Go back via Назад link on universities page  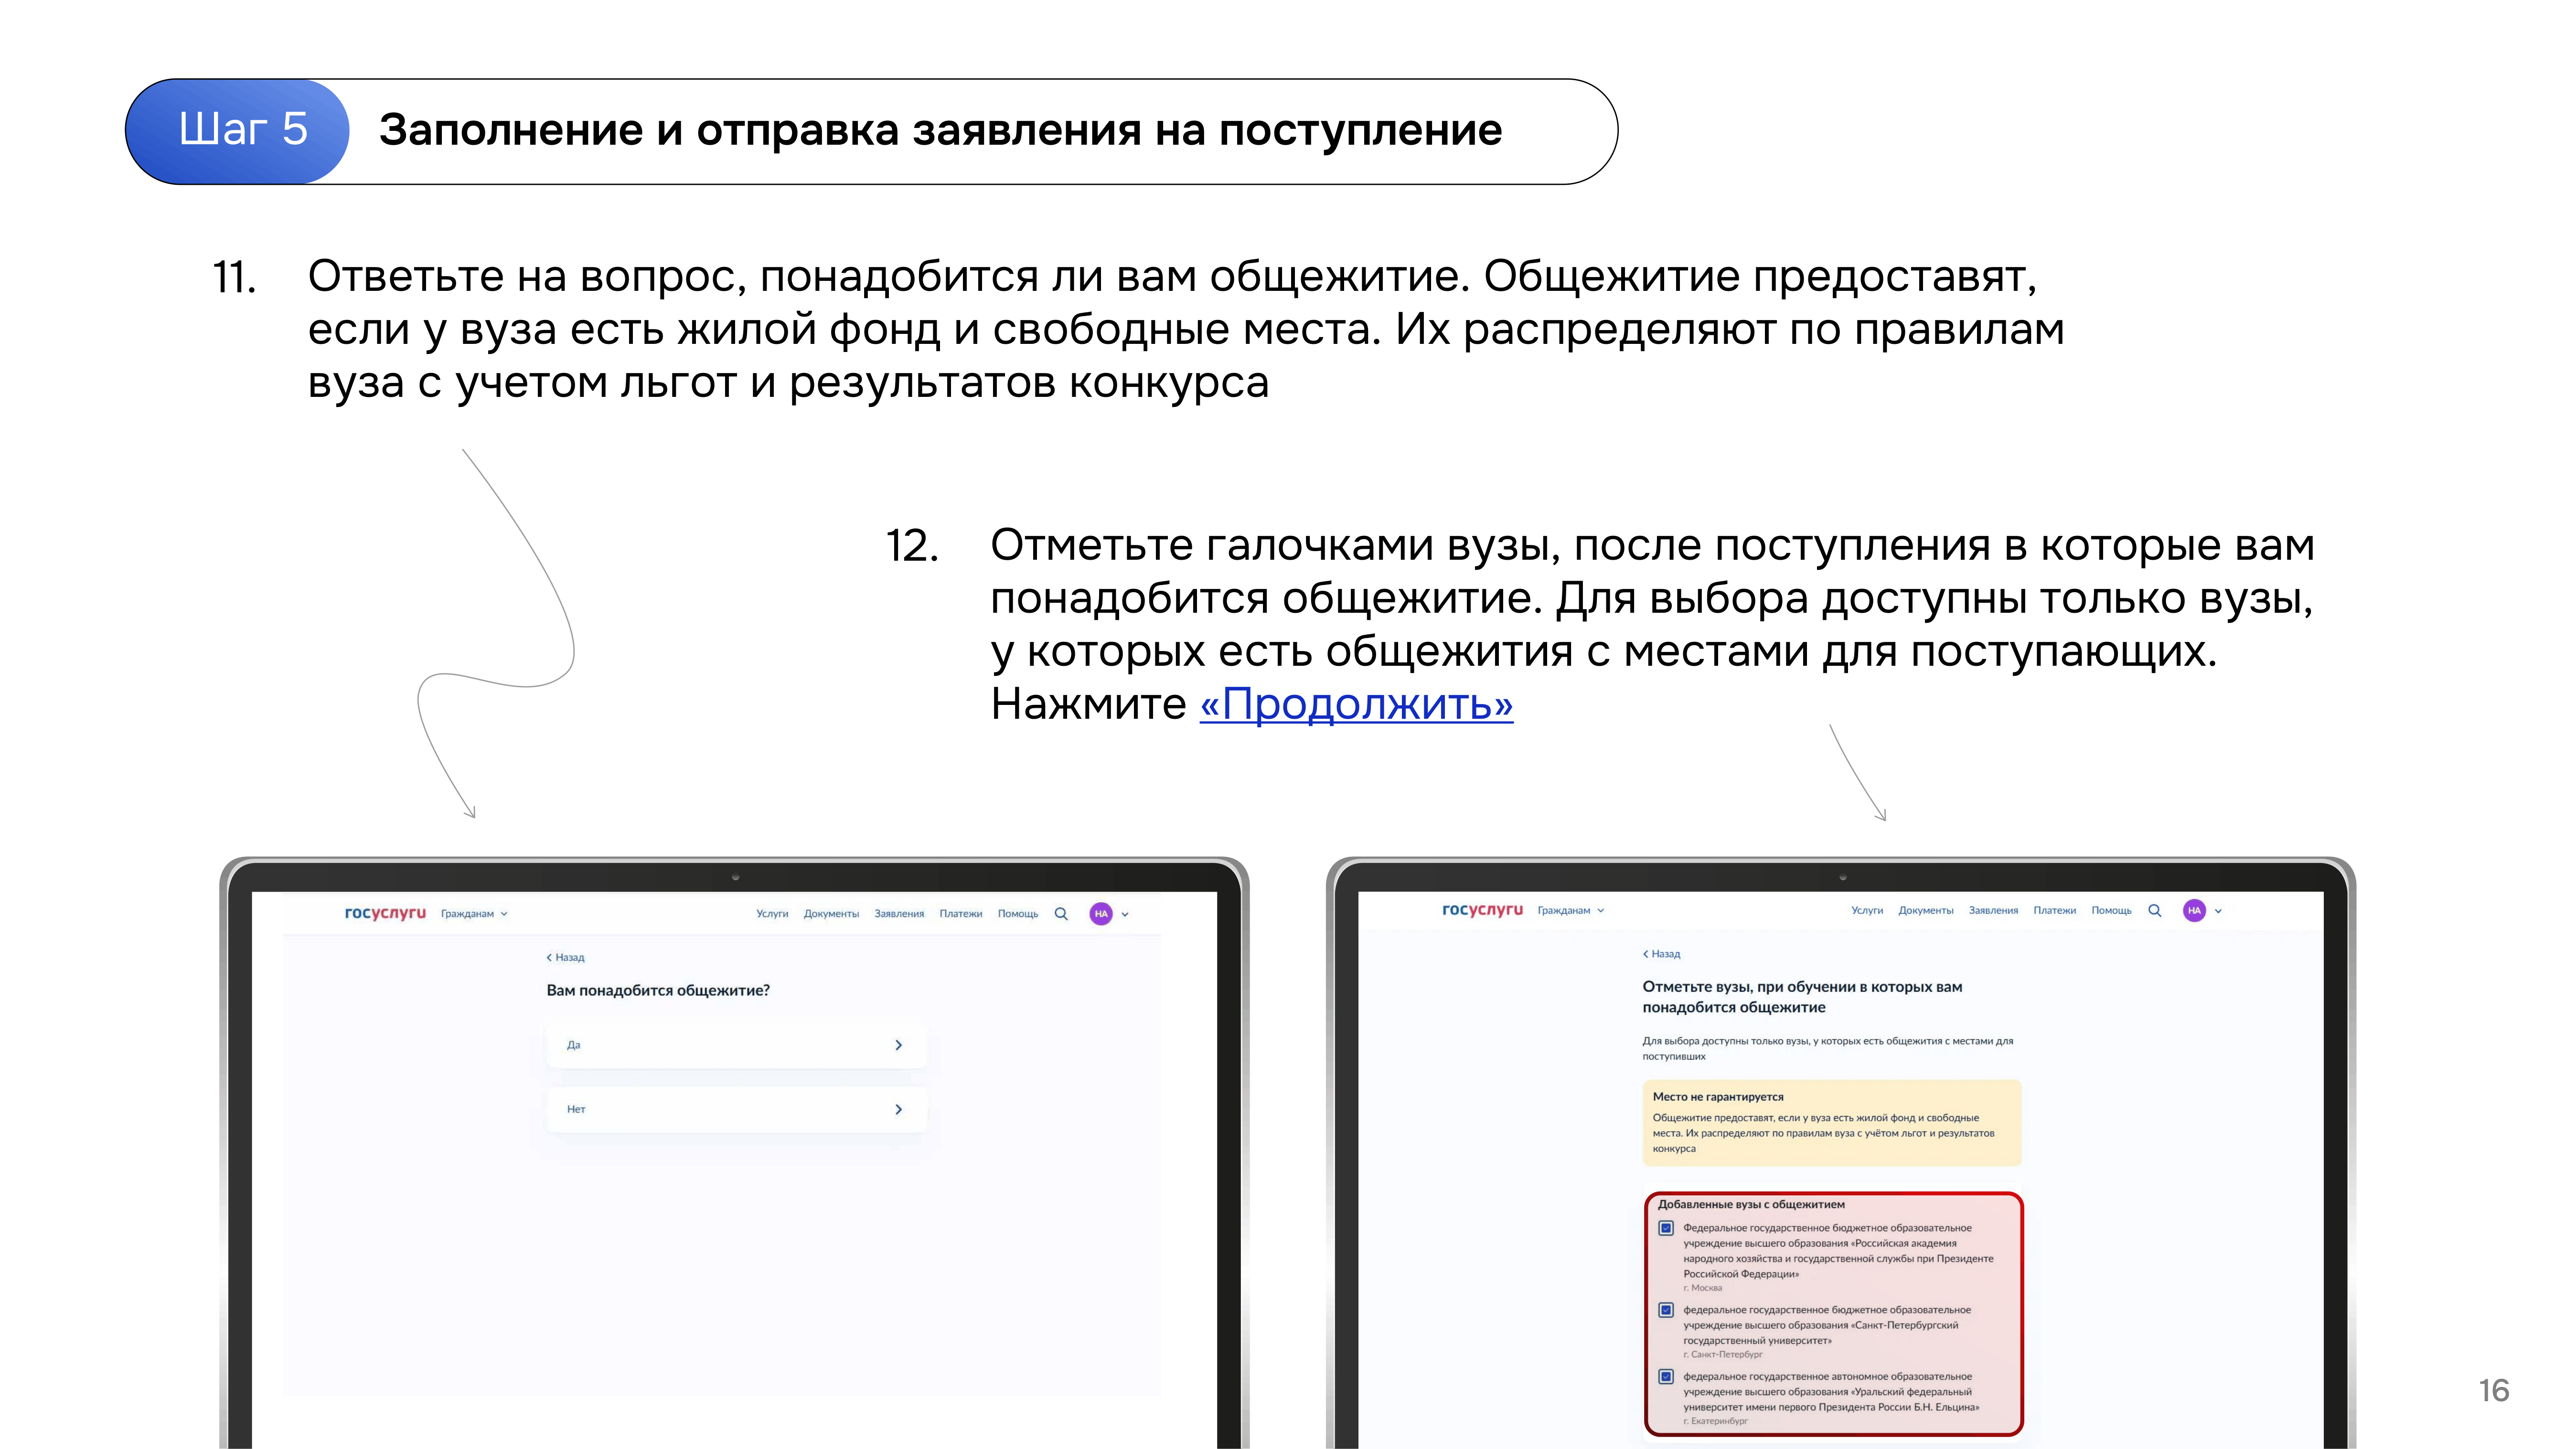[x=1661, y=954]
